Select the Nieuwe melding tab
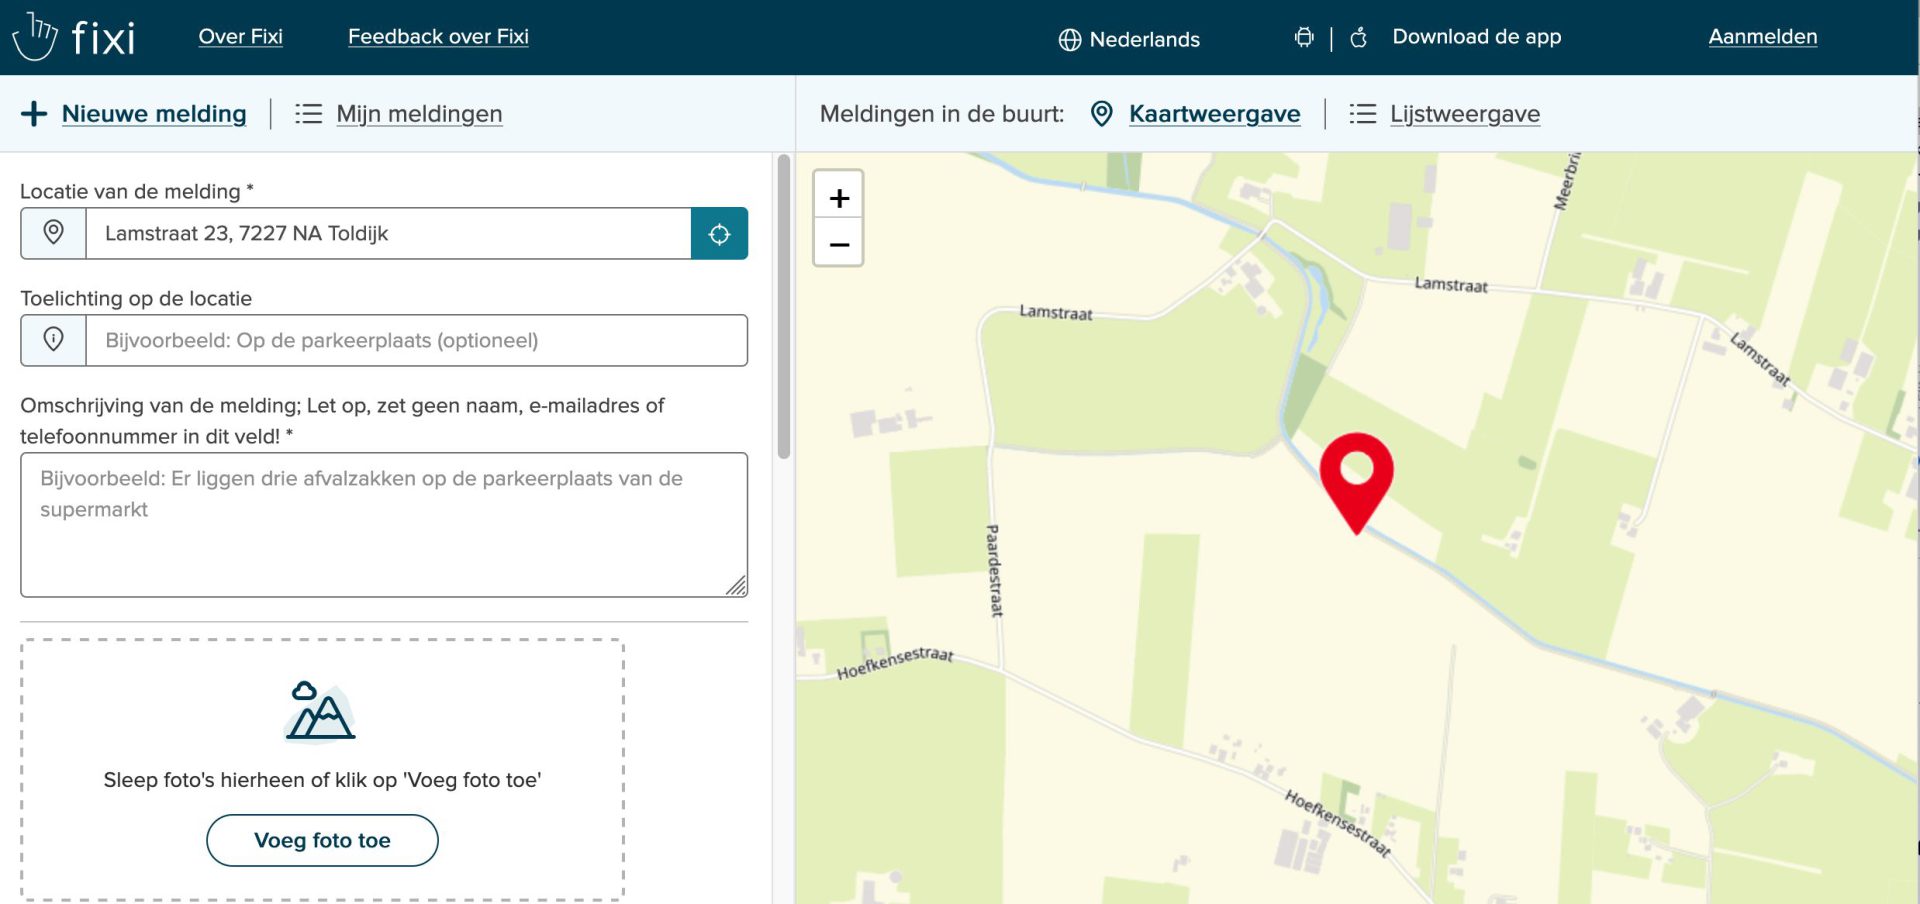Viewport: 1920px width, 904px height. (153, 114)
